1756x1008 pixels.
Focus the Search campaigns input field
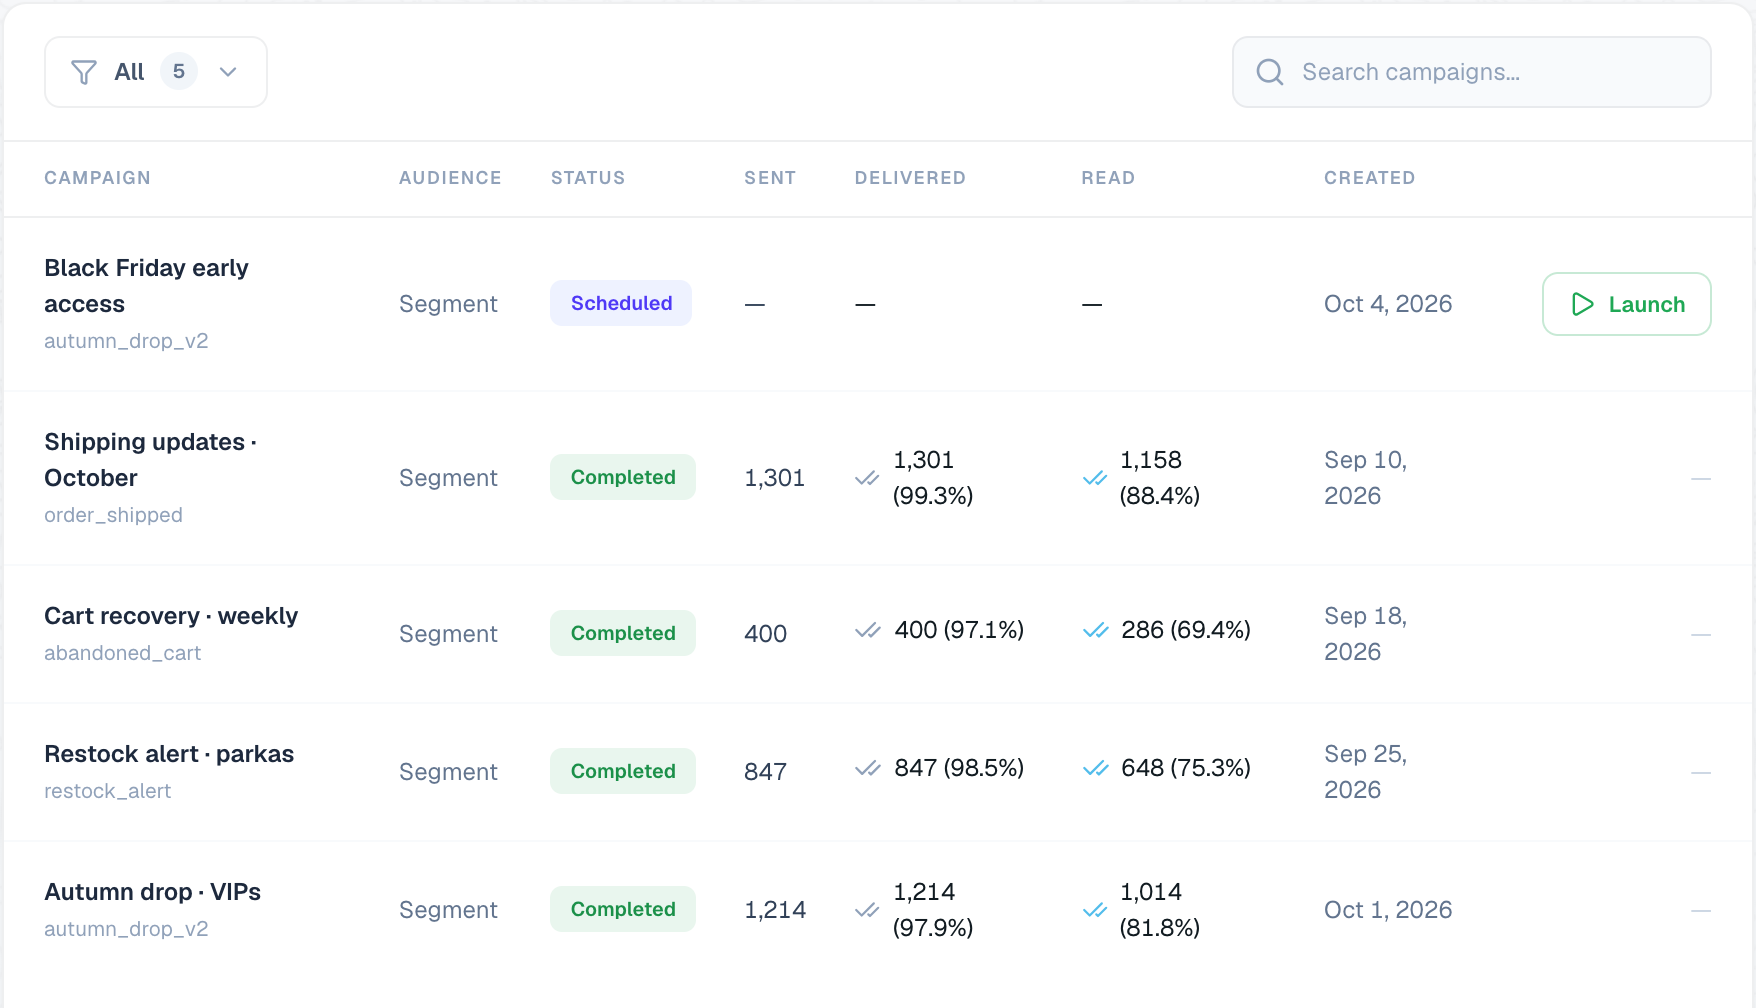[x=1471, y=72]
